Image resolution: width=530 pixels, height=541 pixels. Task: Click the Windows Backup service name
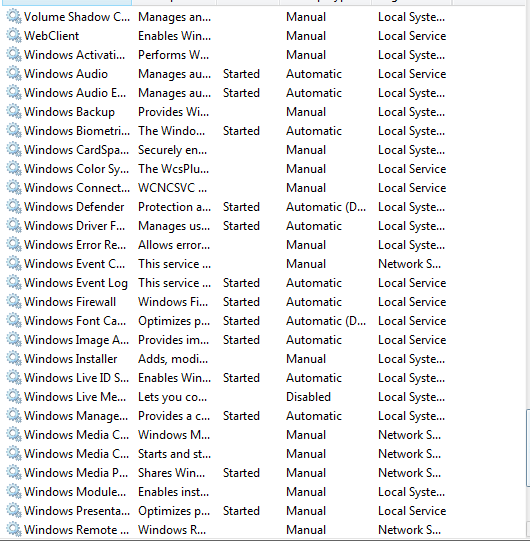[x=69, y=112]
